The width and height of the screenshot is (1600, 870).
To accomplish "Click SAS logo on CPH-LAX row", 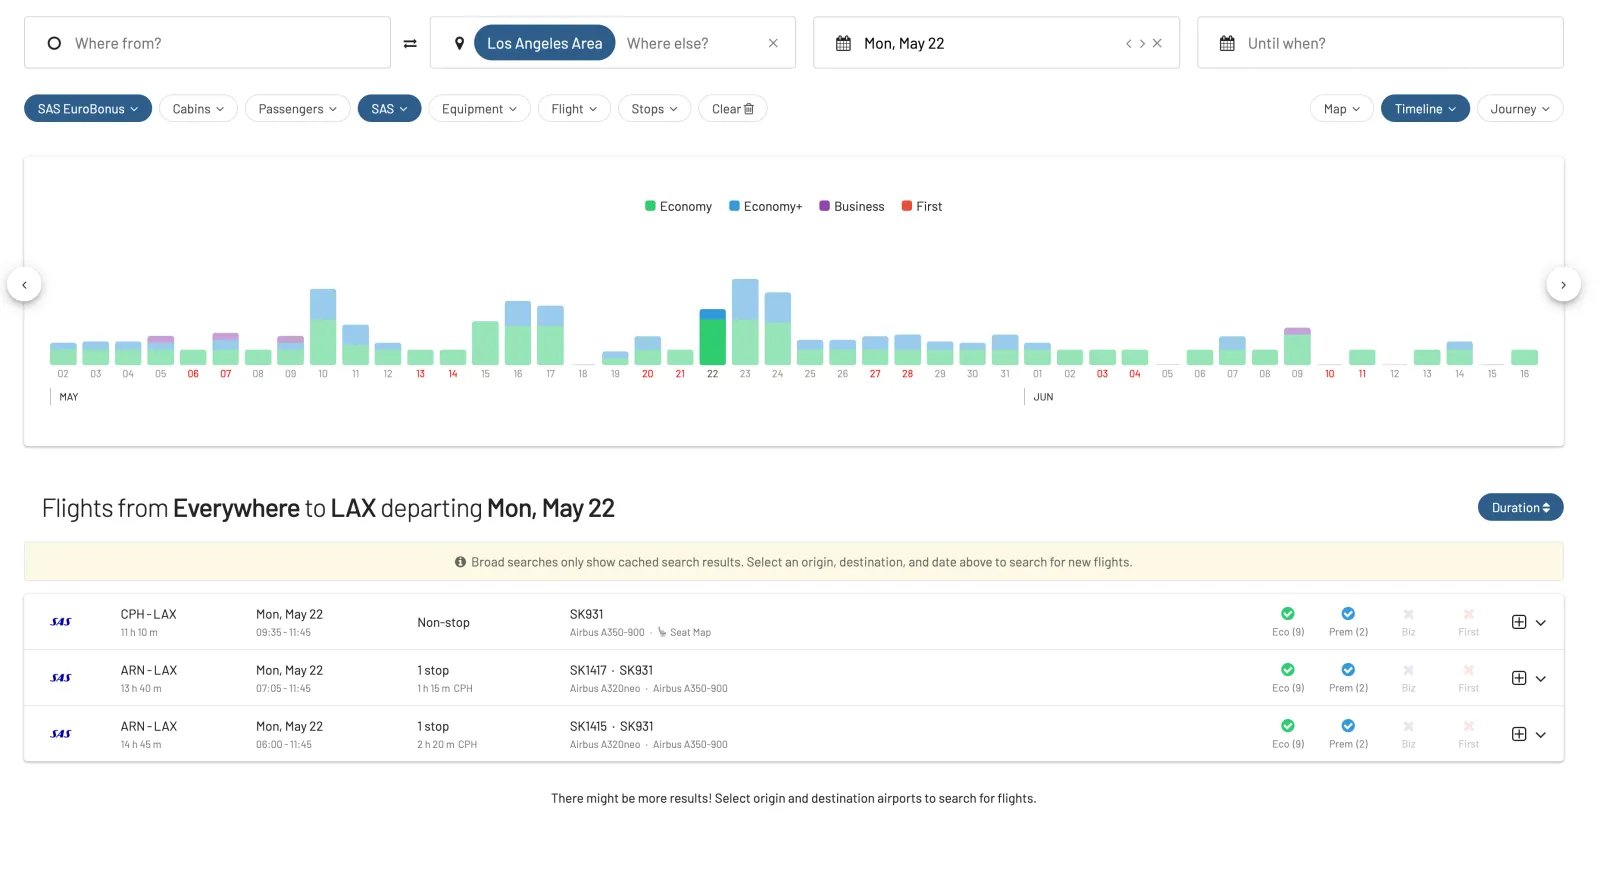I will (x=61, y=622).
